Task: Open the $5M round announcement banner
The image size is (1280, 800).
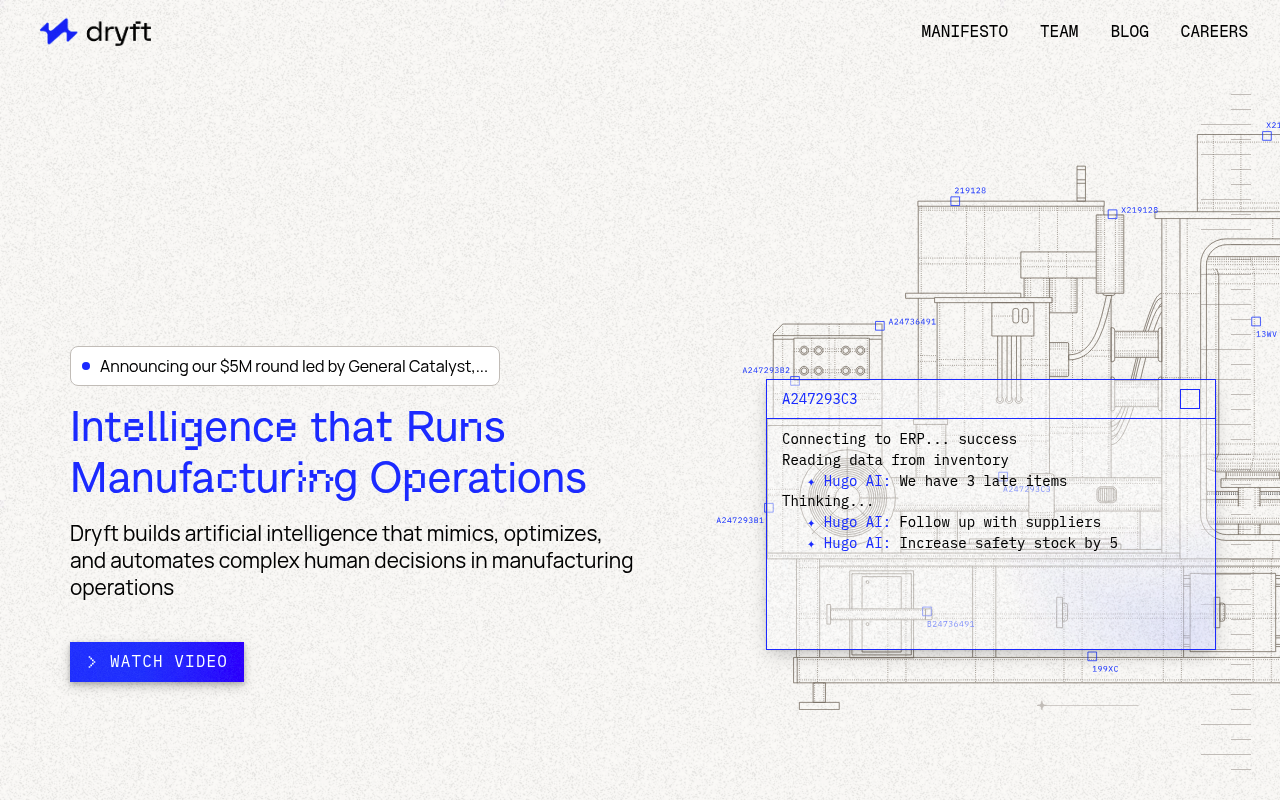Action: click(285, 366)
